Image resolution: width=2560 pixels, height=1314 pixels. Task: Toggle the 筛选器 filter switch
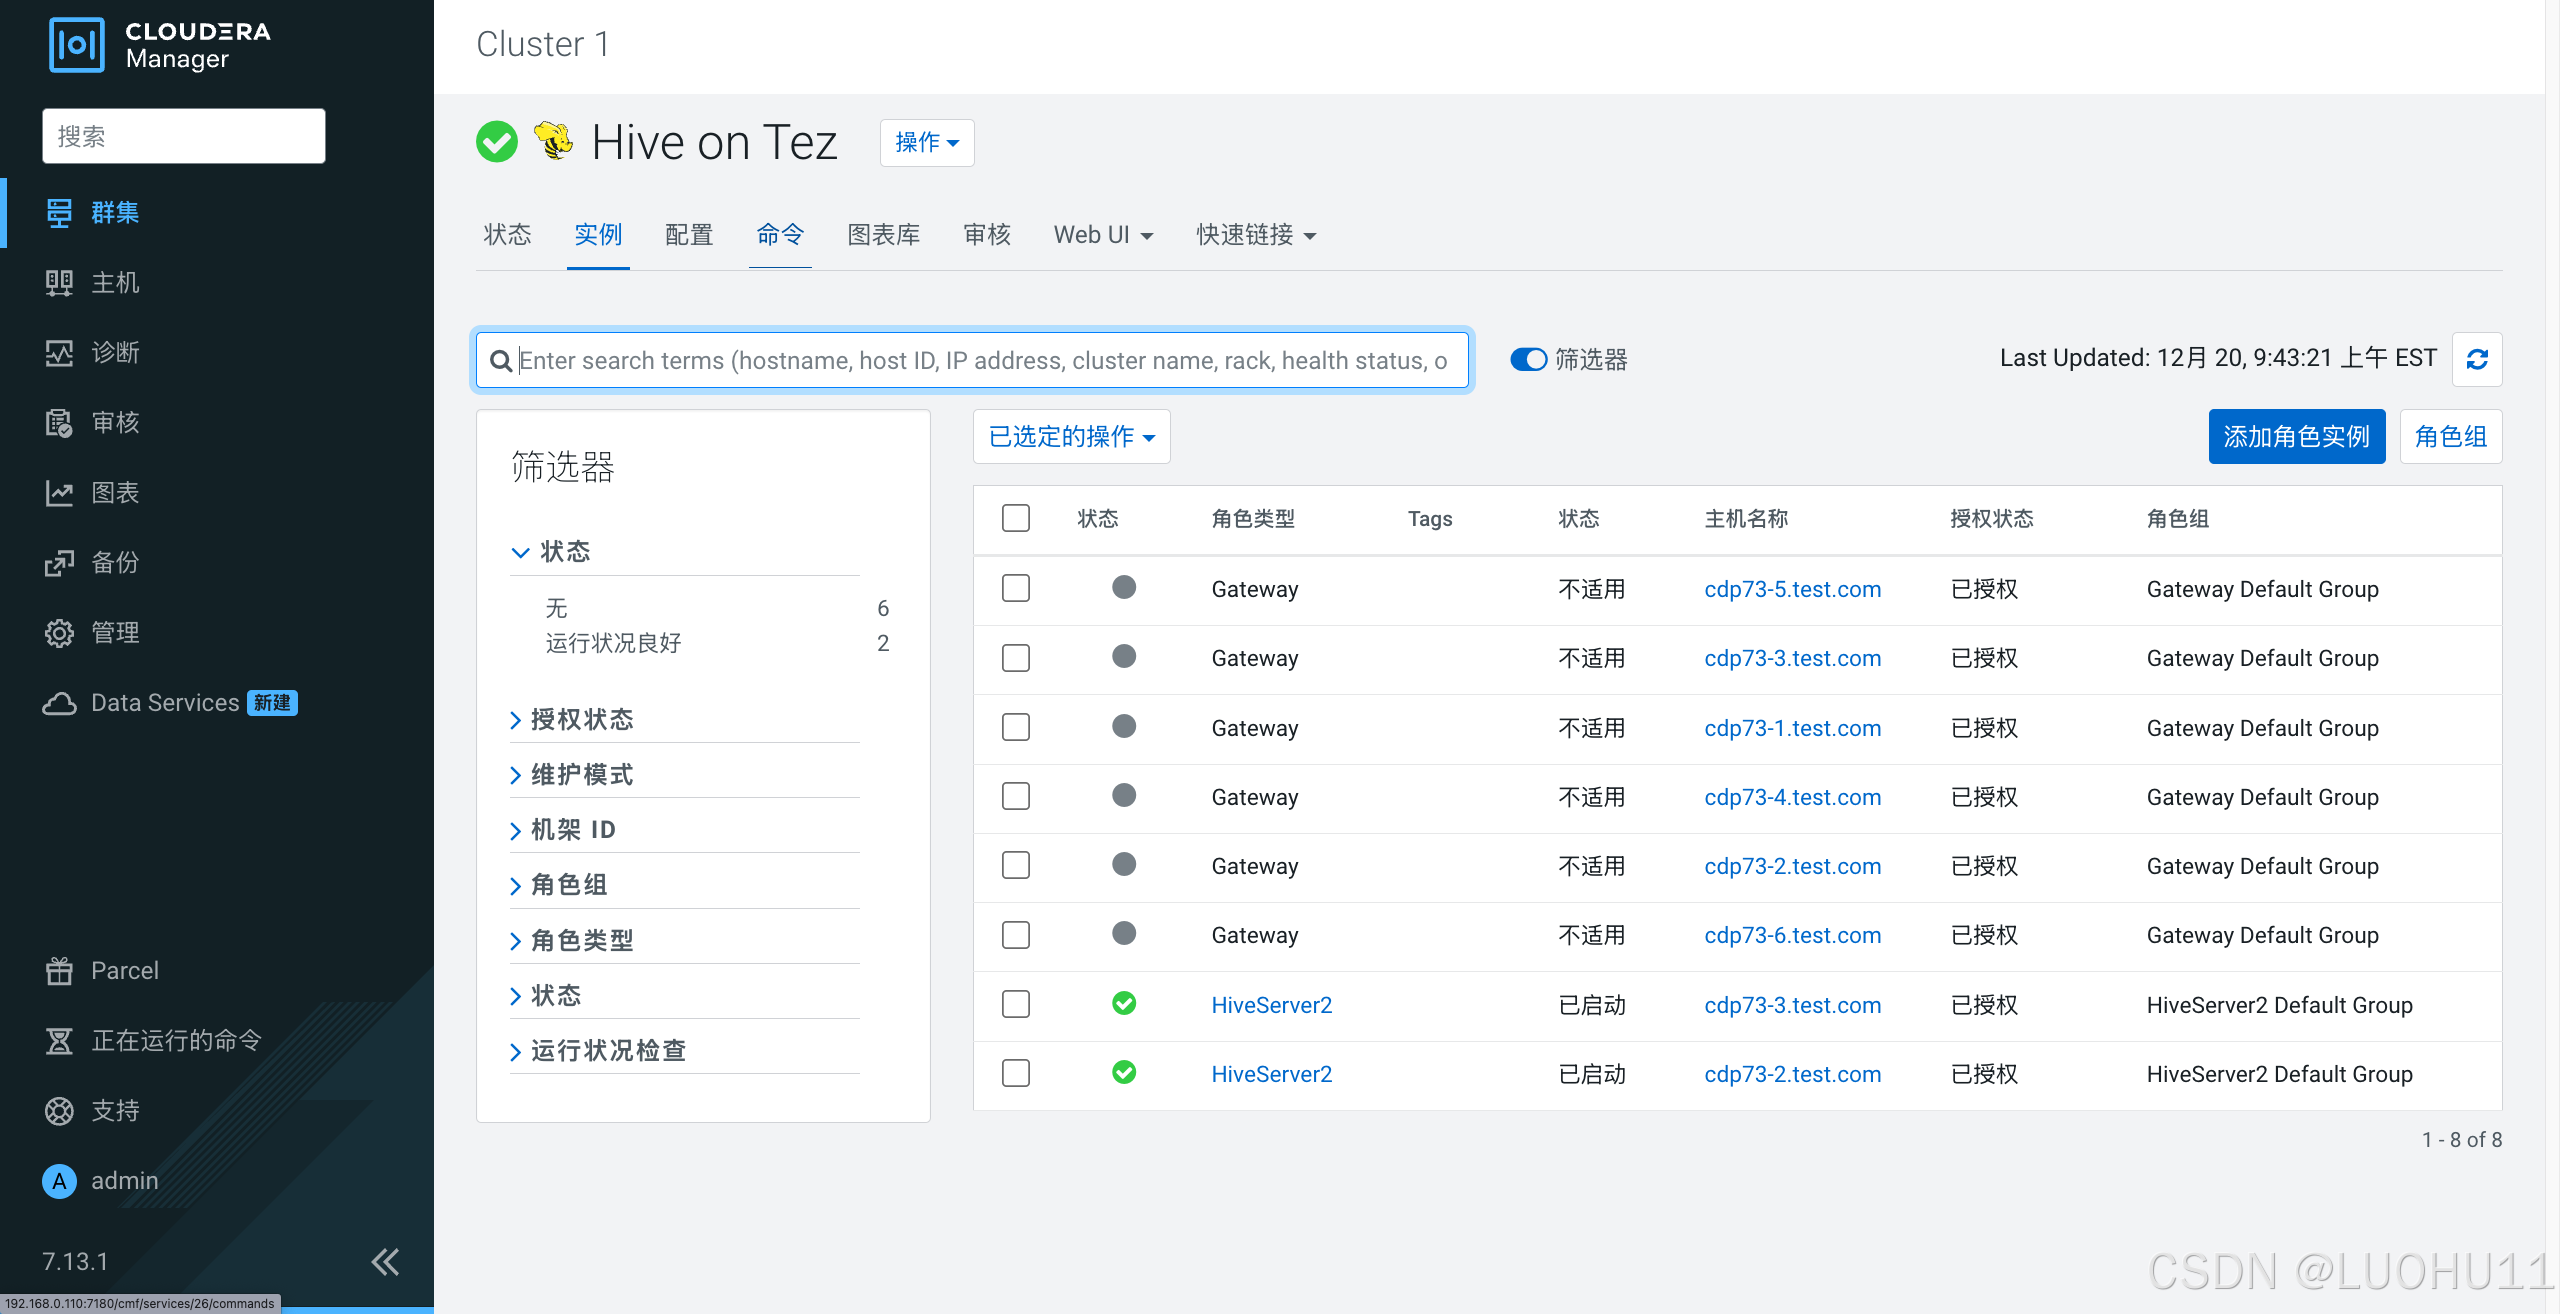pyautogui.click(x=1528, y=360)
